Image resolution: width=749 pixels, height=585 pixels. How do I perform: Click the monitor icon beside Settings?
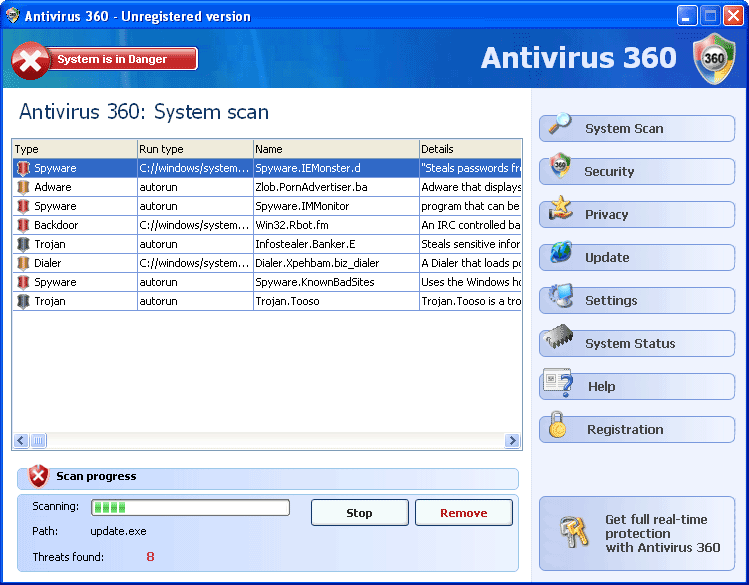(x=560, y=295)
